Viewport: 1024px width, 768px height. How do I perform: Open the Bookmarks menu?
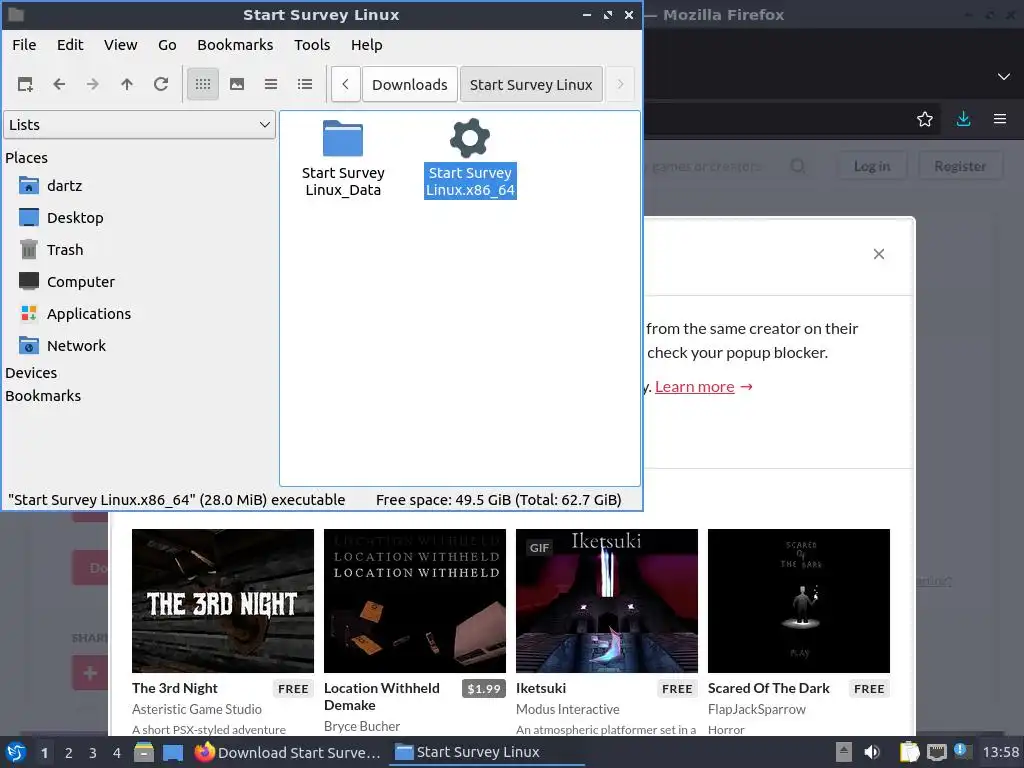click(x=235, y=45)
